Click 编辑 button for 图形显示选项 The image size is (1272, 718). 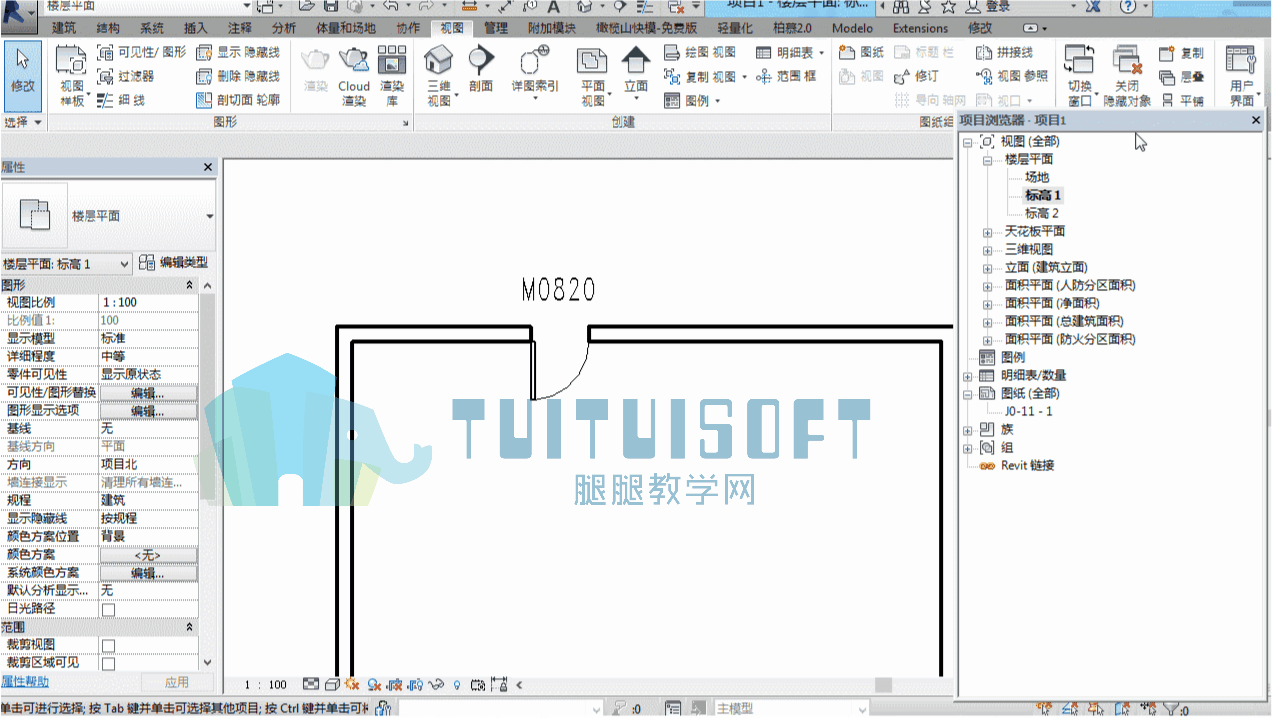(148, 411)
